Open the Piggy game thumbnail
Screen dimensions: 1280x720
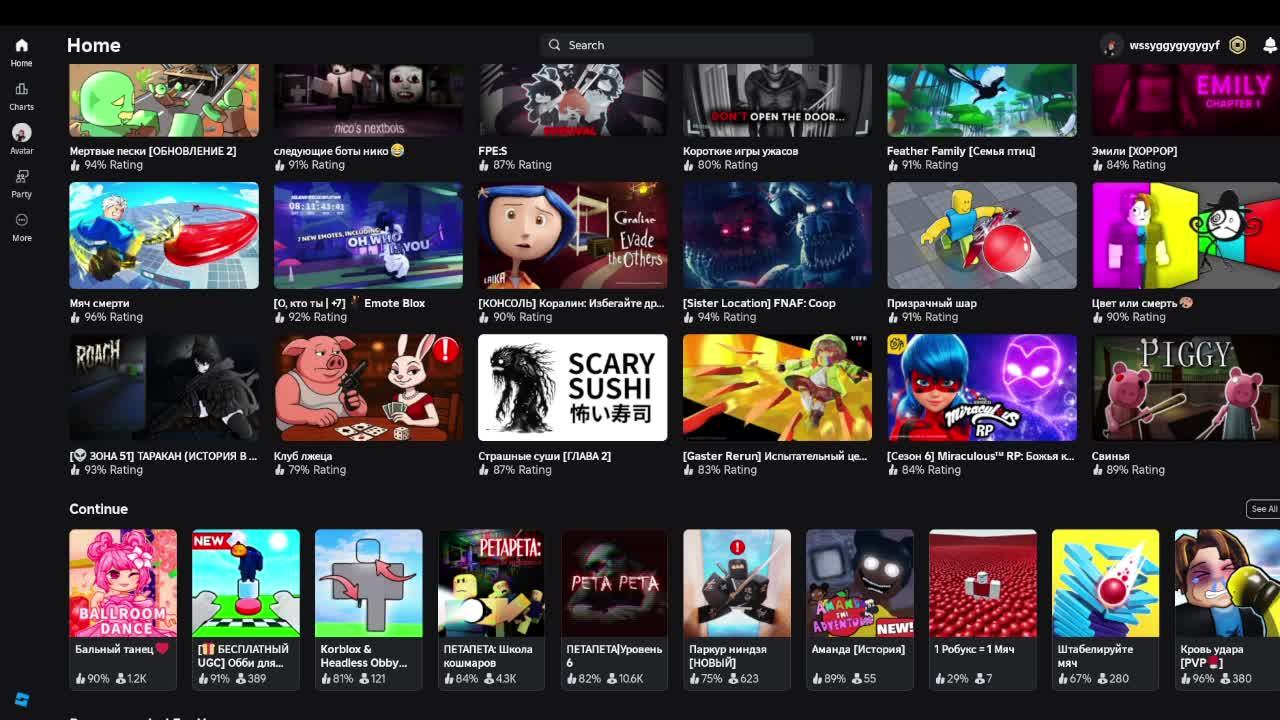coord(1186,387)
